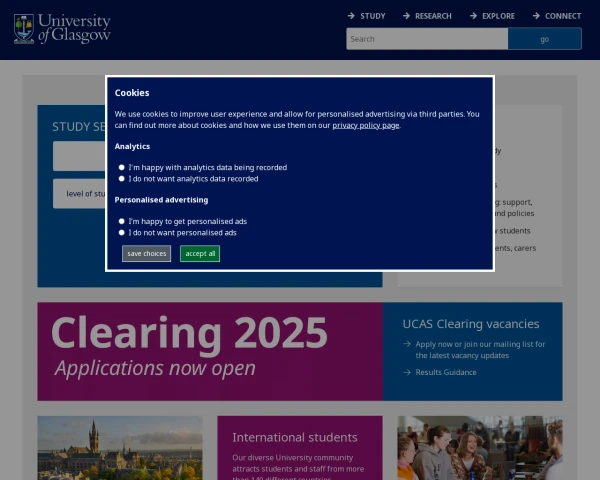600x480 pixels.
Task: Open Apply now or join mailing list link
Action: tap(480, 350)
